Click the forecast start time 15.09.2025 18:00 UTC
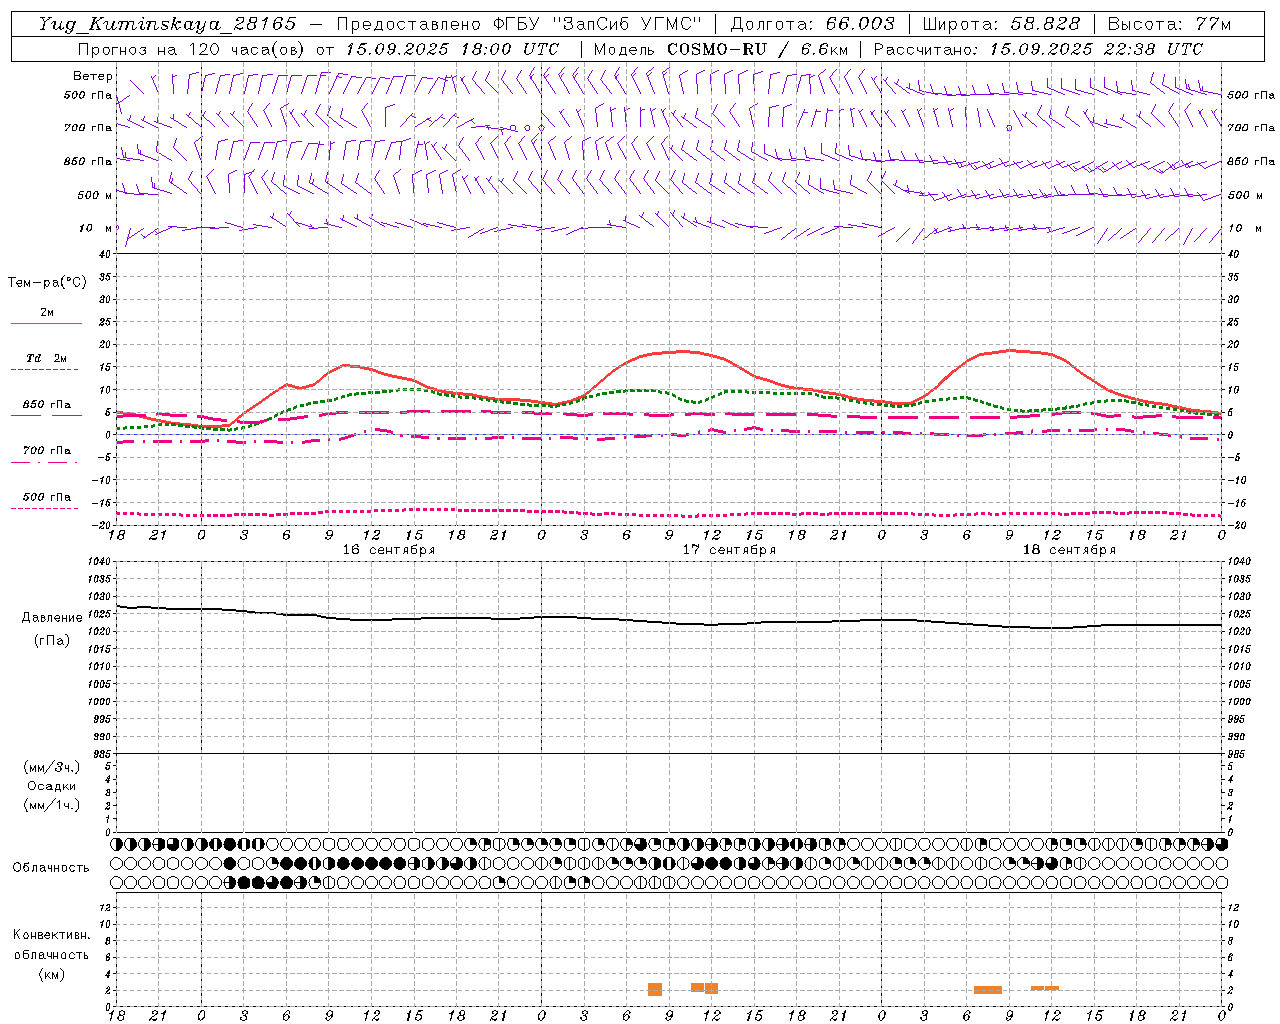This screenshot has width=1280, height=1024. coord(452,49)
